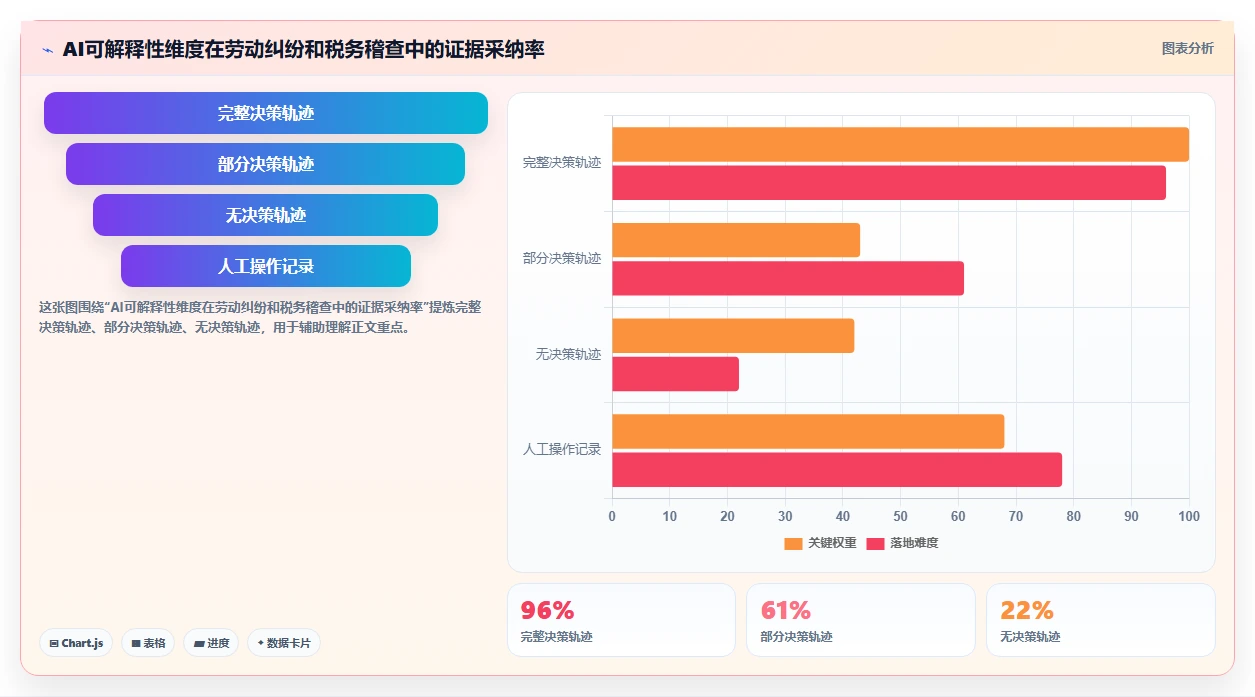
Task: Open the 61% 部分决策轨迹 data card
Action: (860, 620)
